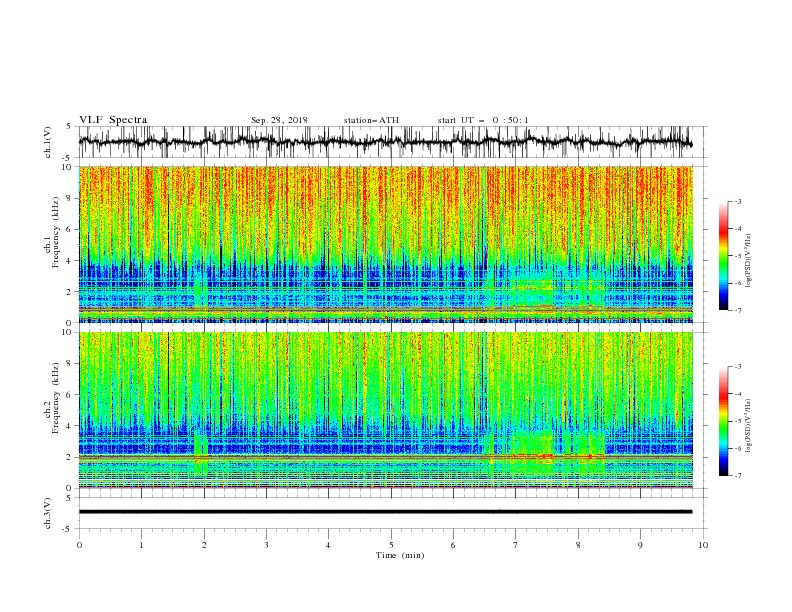Screen dimensions: 792x612
Task: Click the time axis tick label "10"
Action: tap(703, 545)
